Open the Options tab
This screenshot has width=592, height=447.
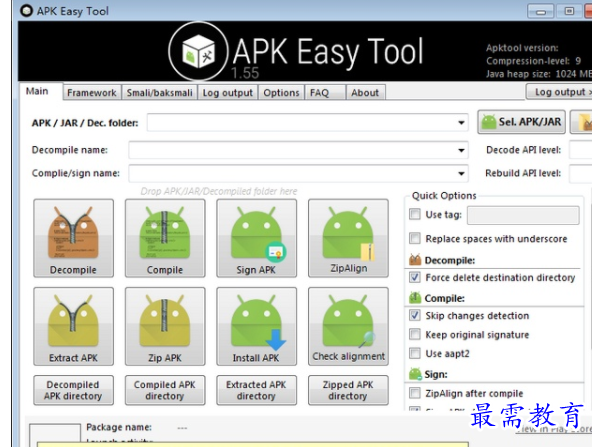[x=281, y=92]
